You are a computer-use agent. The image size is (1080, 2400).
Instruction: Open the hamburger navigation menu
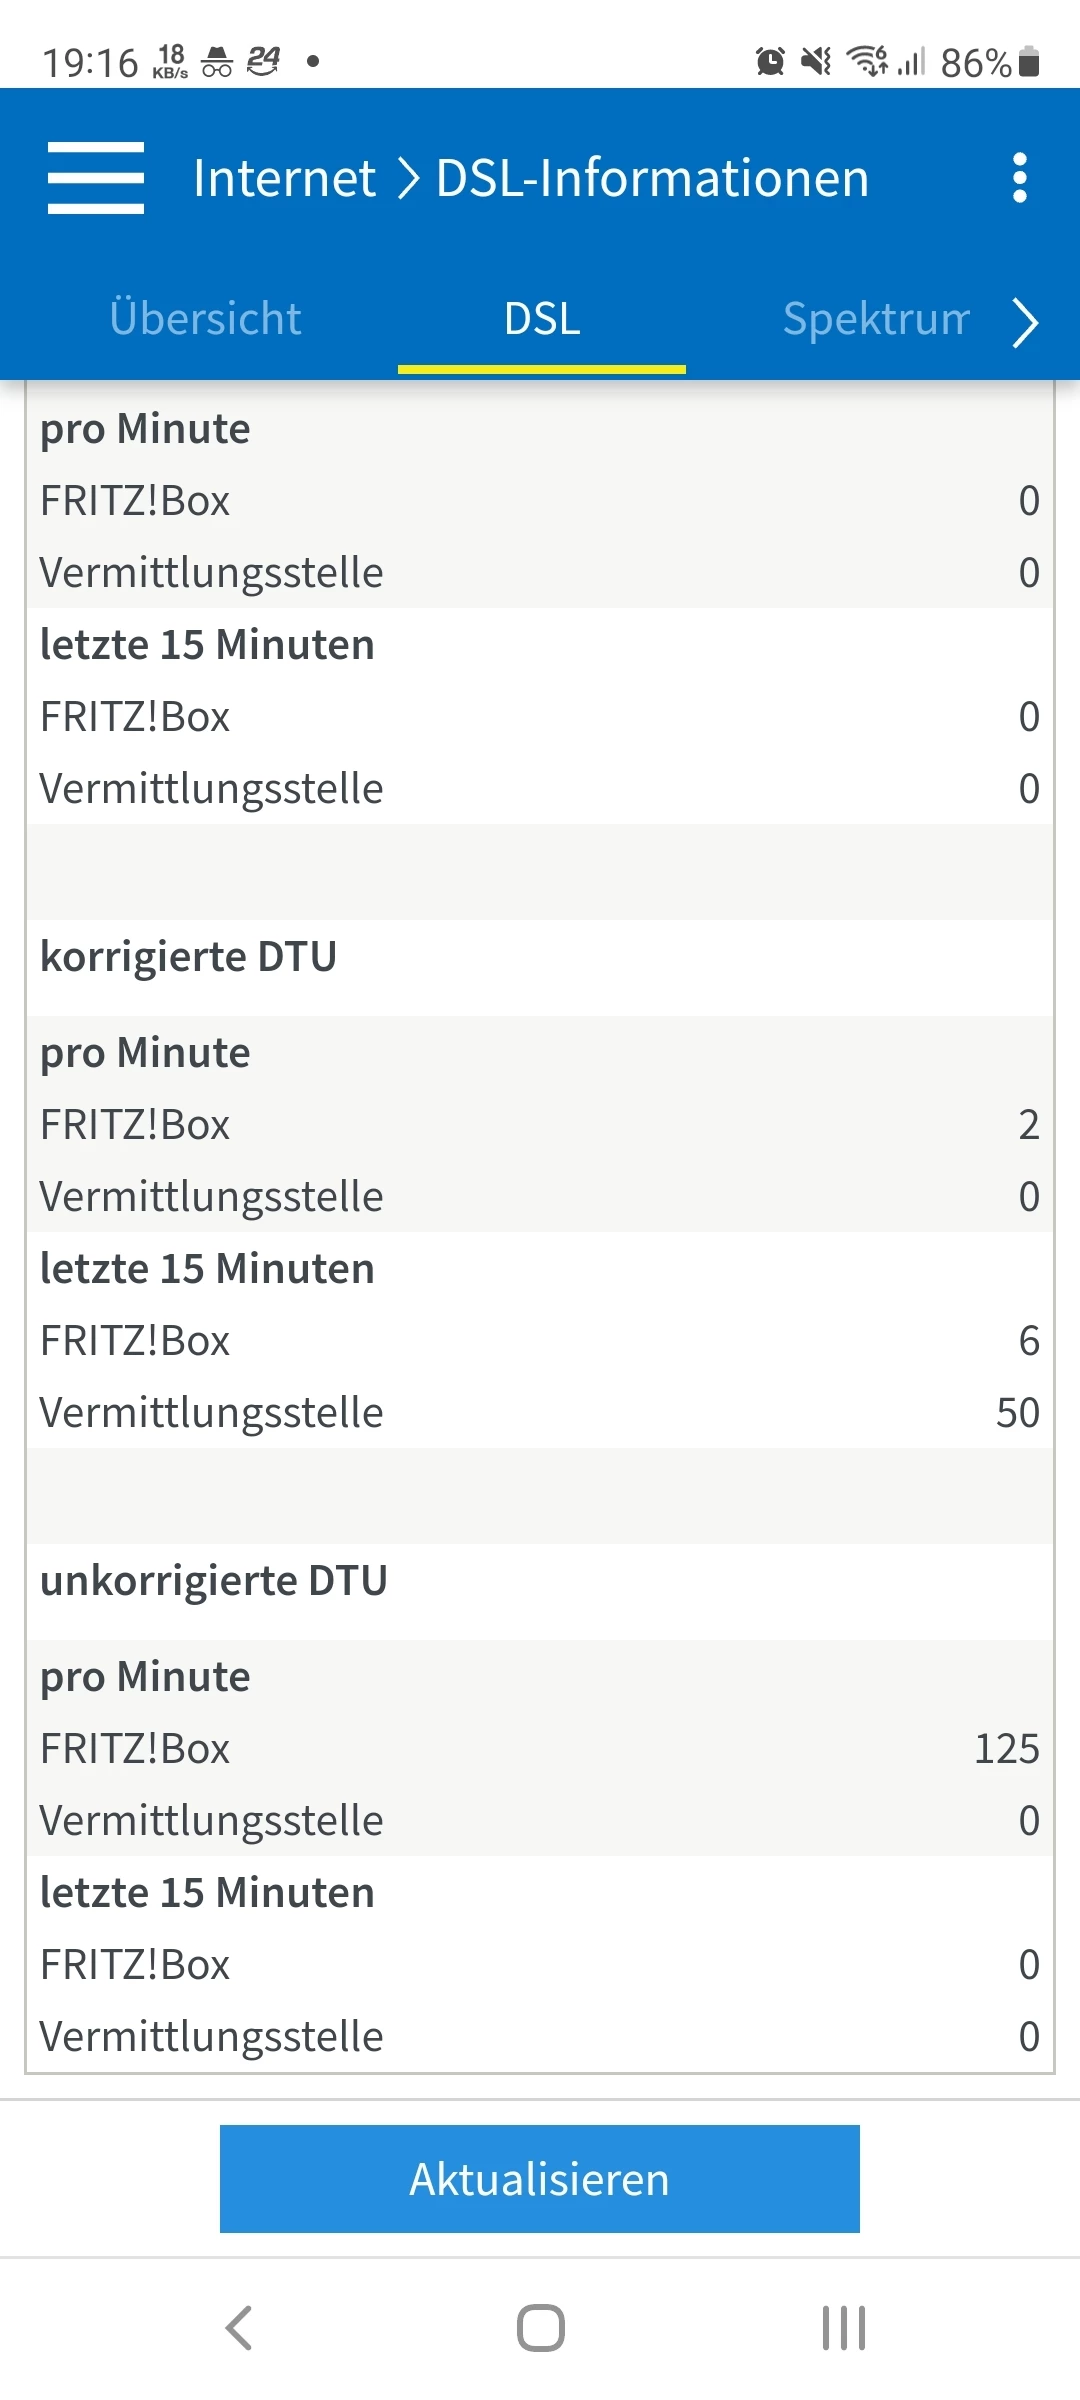(x=96, y=178)
